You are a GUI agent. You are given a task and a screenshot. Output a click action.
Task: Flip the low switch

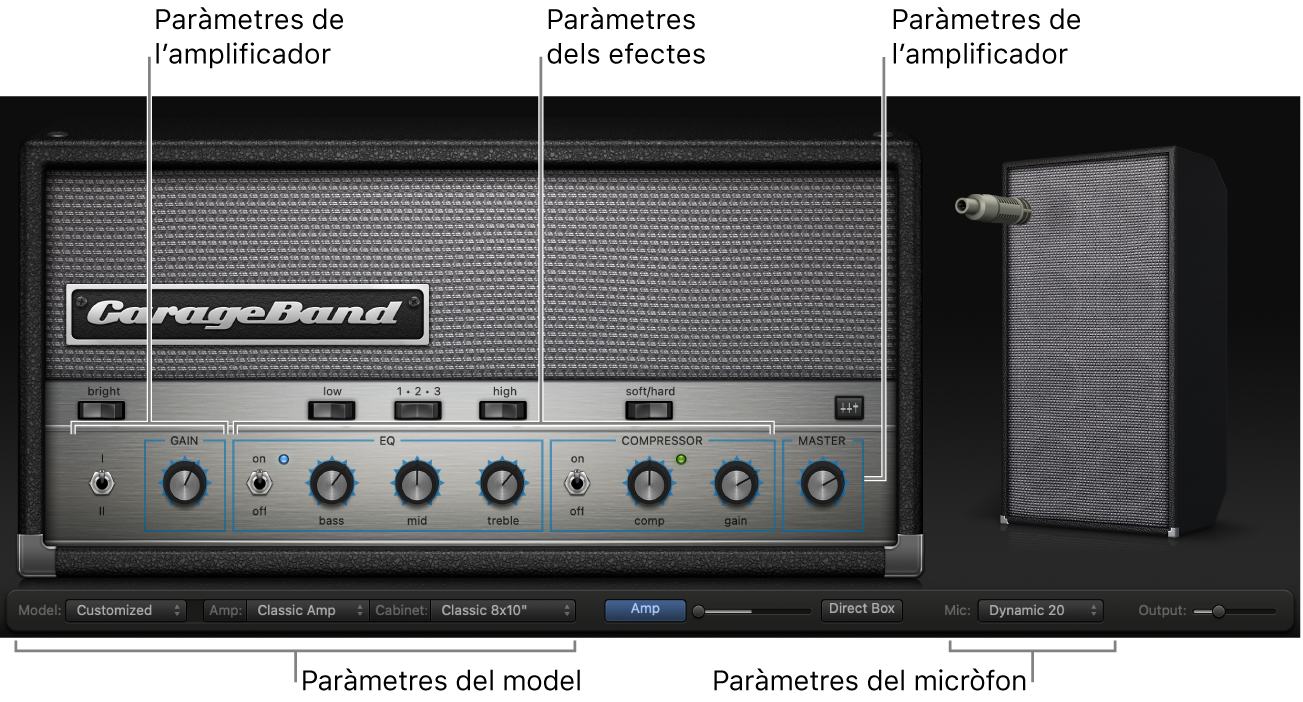[x=332, y=409]
